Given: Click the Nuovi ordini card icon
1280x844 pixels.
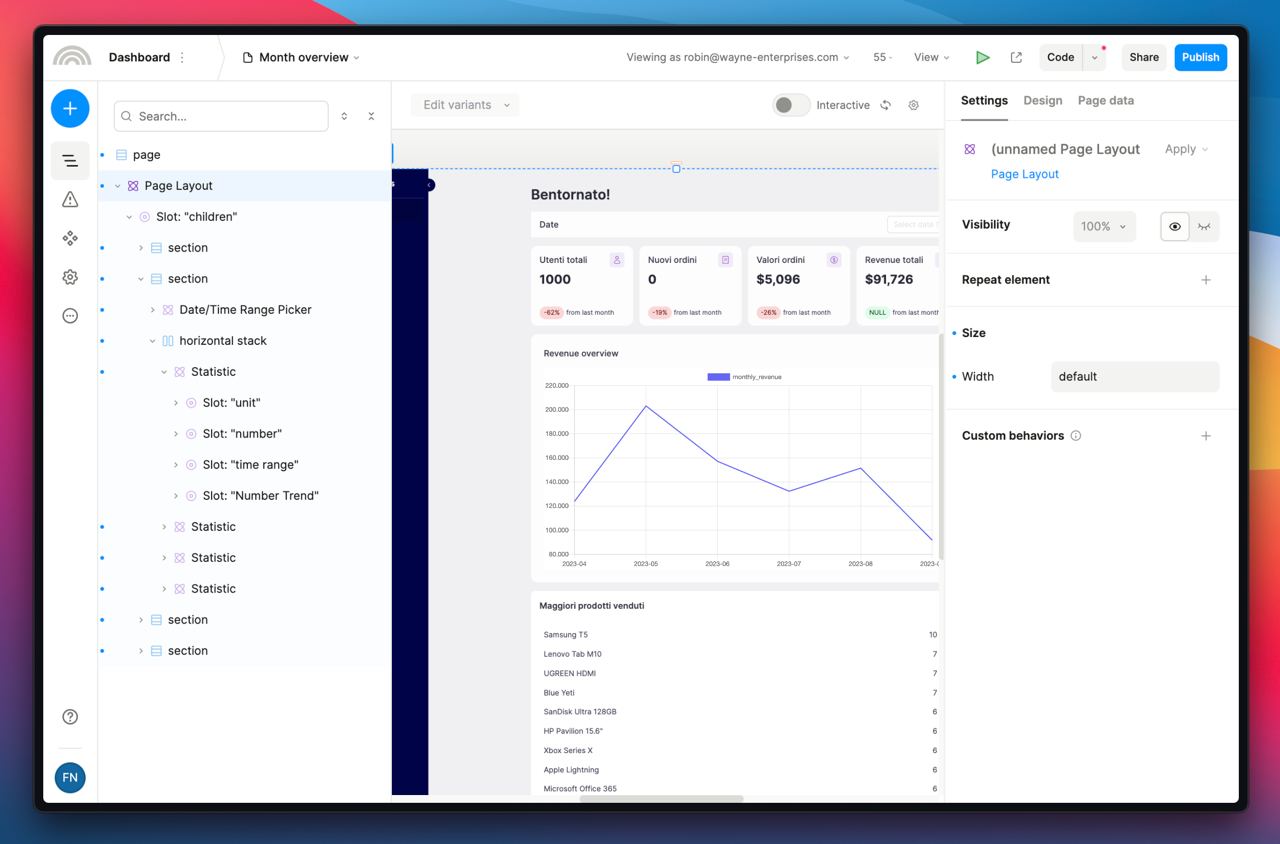Looking at the screenshot, I should 726,260.
